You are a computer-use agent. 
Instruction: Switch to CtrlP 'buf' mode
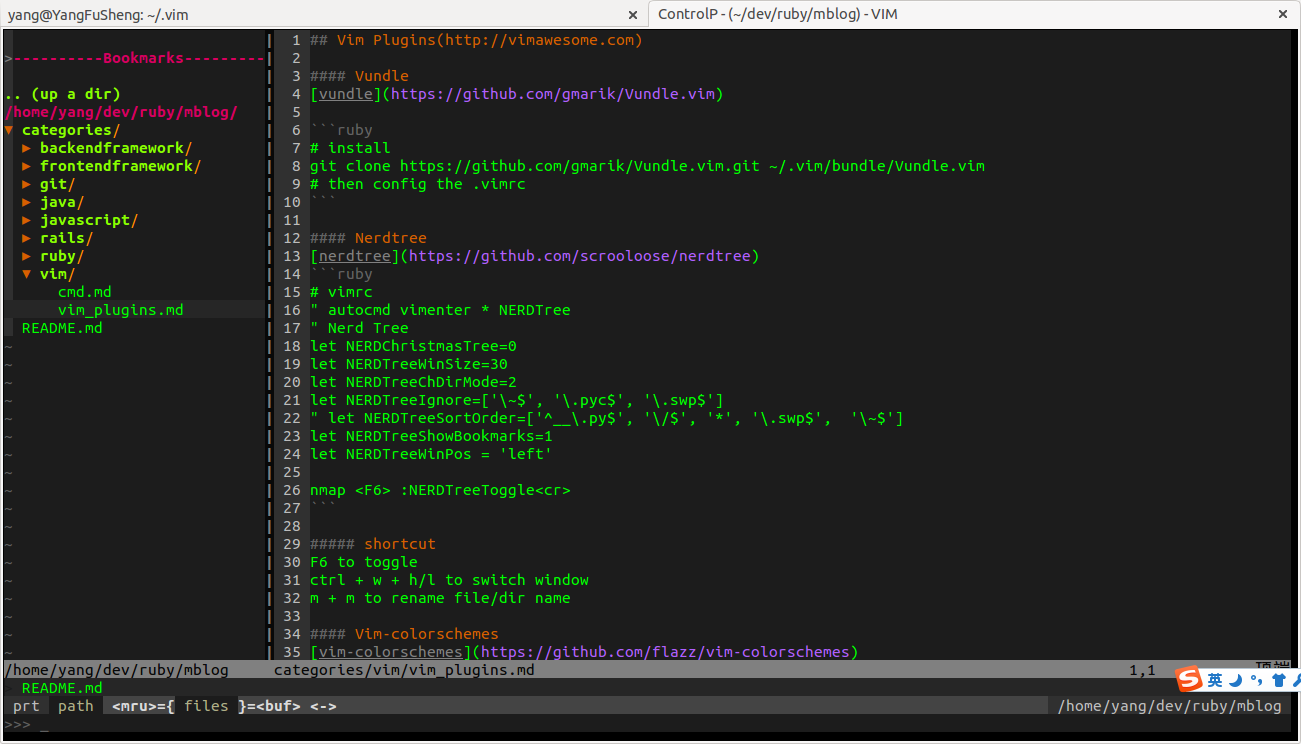(278, 706)
